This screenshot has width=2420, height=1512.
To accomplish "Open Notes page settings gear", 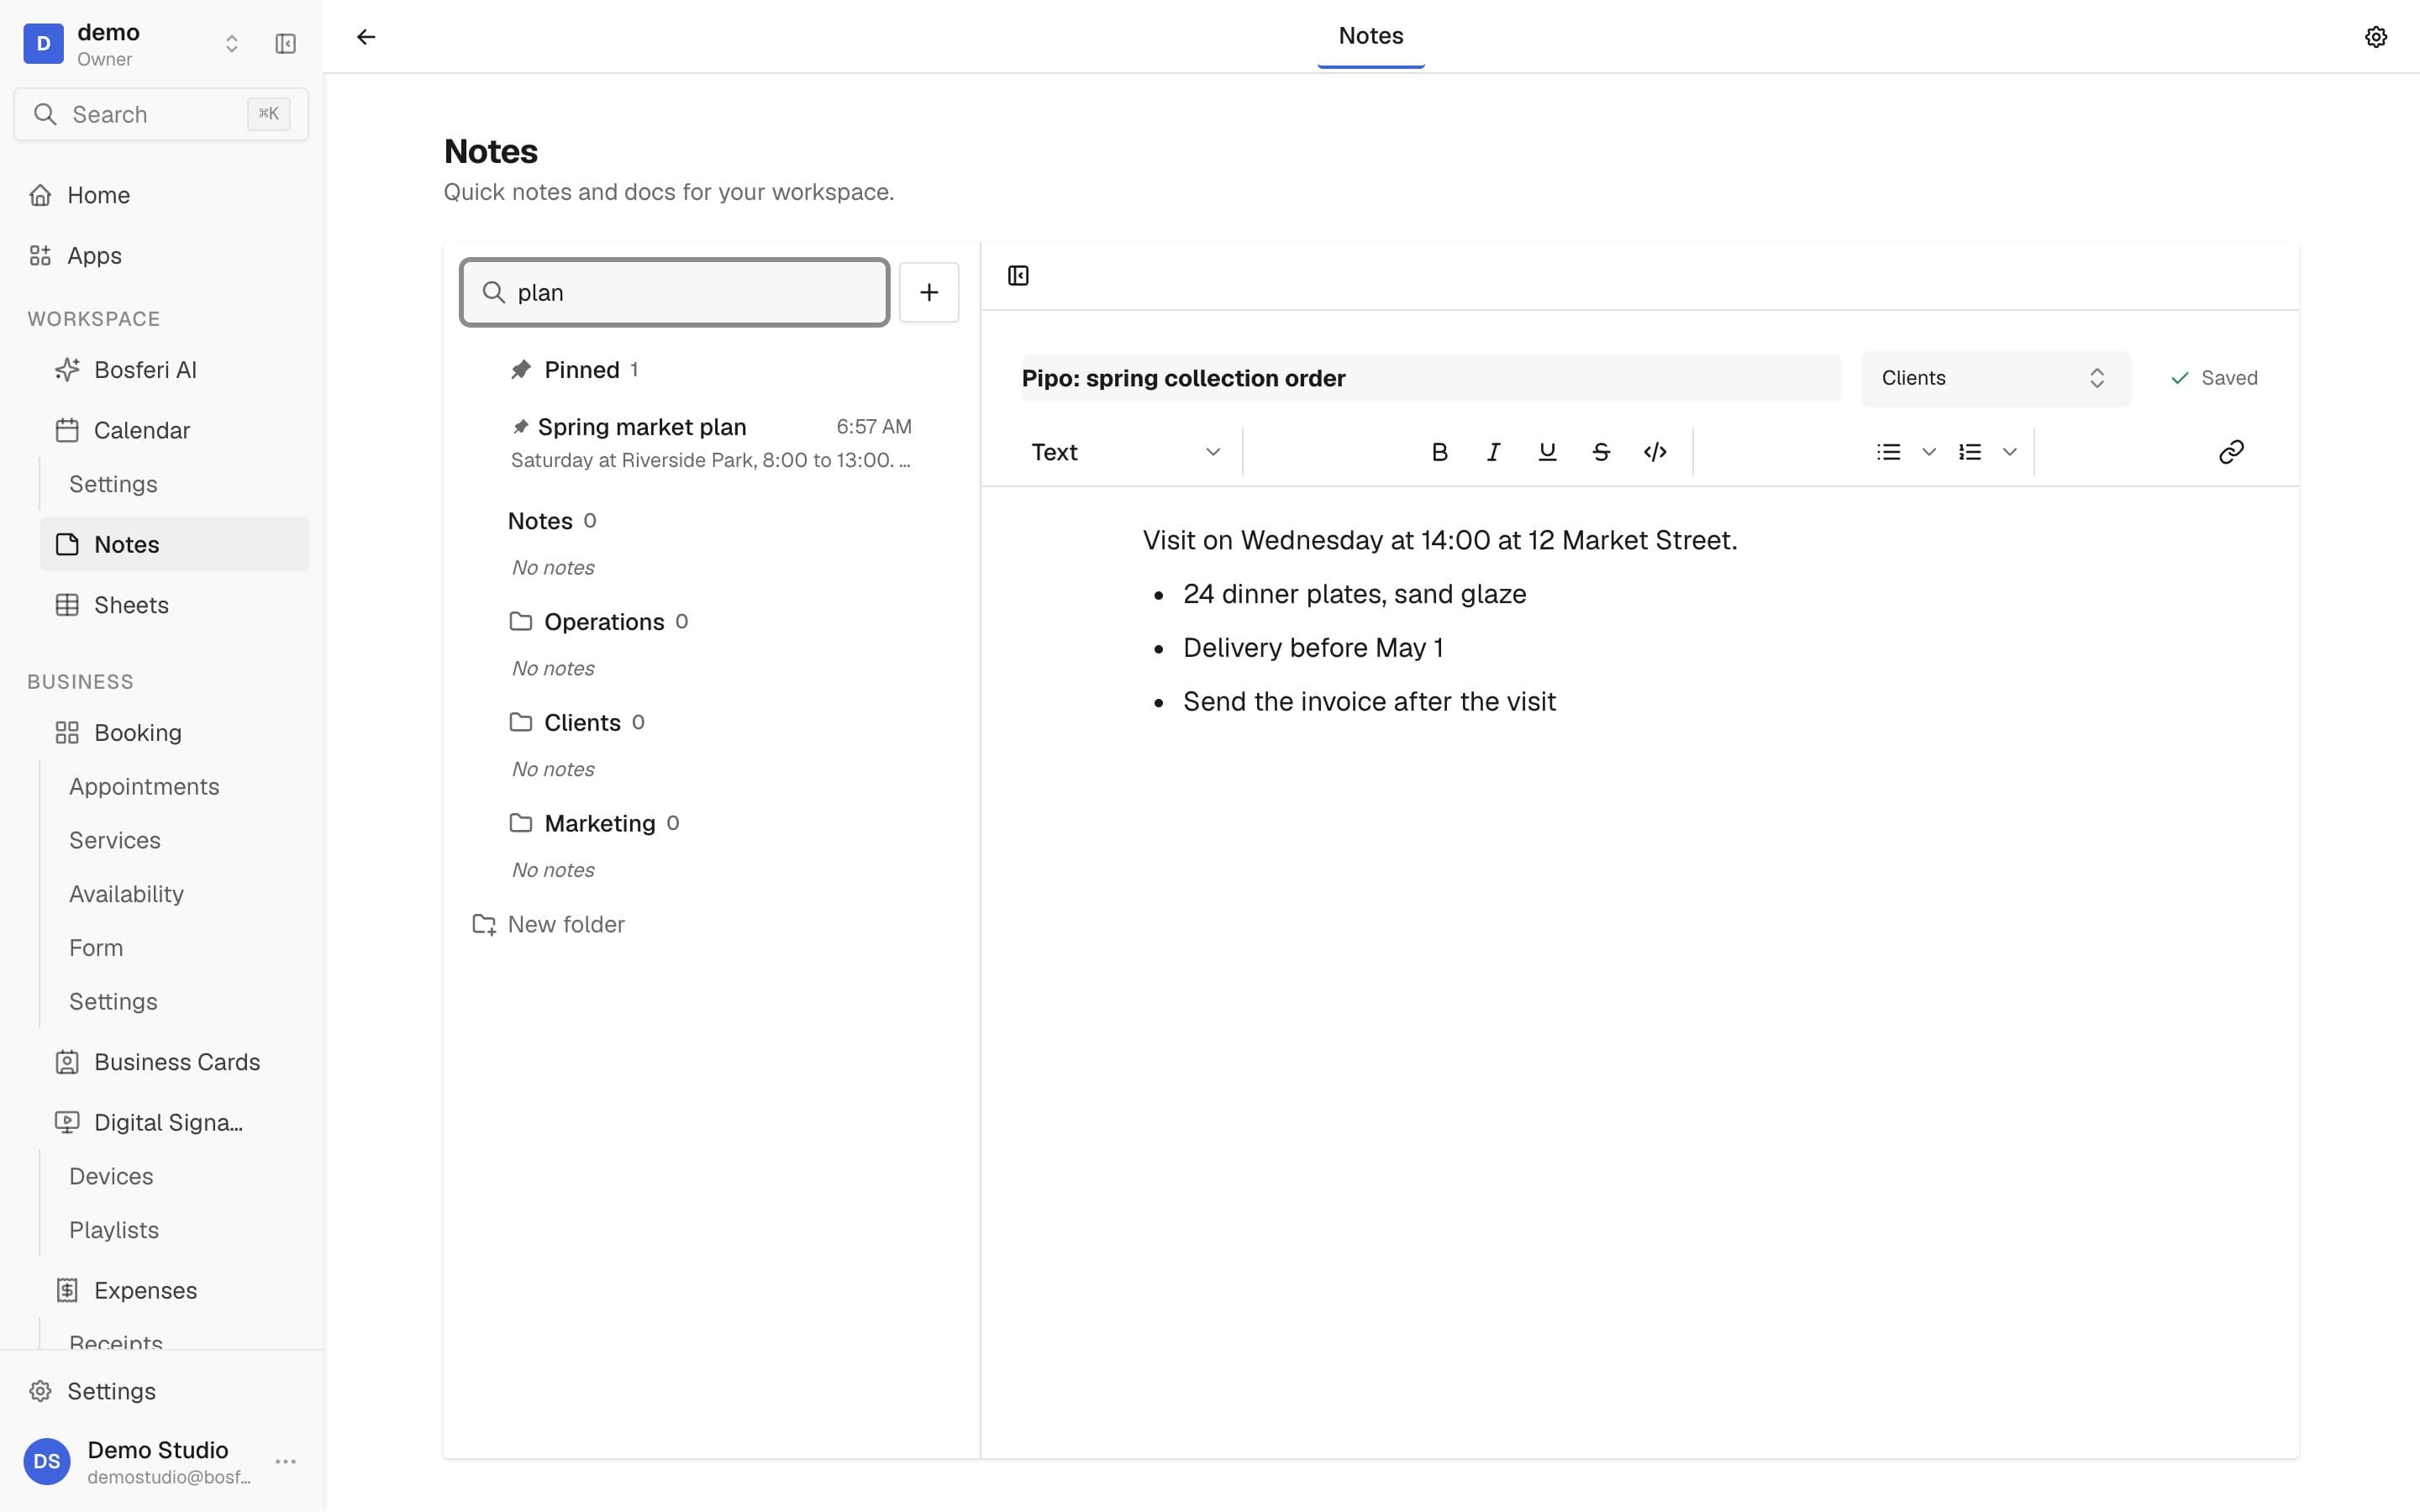I will pos(2375,37).
